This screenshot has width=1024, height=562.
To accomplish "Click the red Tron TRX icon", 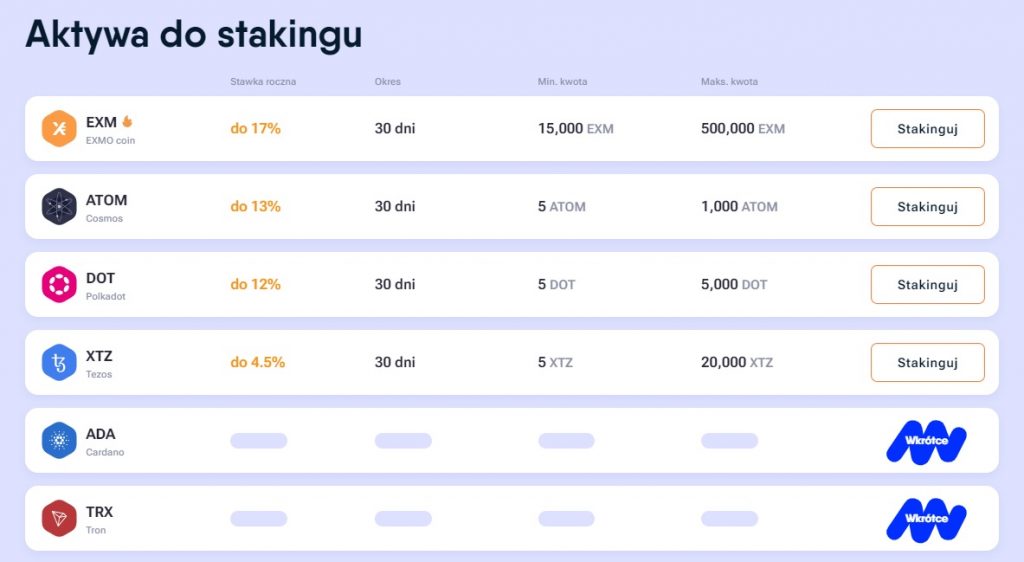I will click(x=59, y=518).
